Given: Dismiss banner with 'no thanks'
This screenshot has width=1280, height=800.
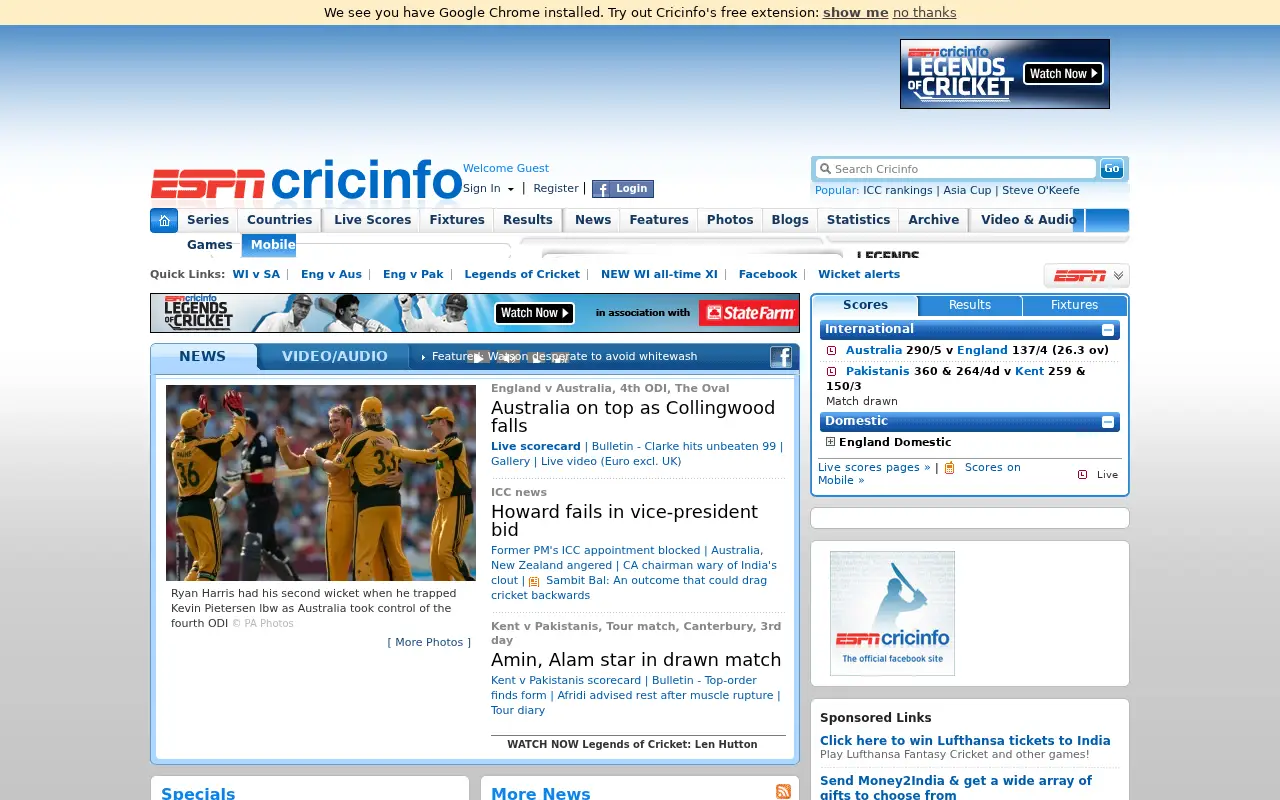Looking at the screenshot, I should click(924, 12).
